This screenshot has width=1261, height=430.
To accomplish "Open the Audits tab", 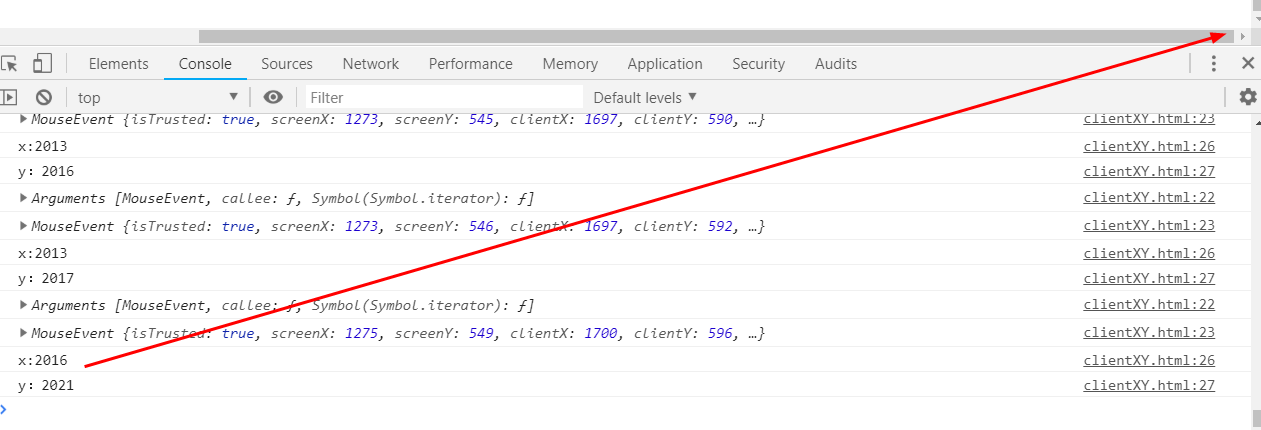I will pos(836,64).
